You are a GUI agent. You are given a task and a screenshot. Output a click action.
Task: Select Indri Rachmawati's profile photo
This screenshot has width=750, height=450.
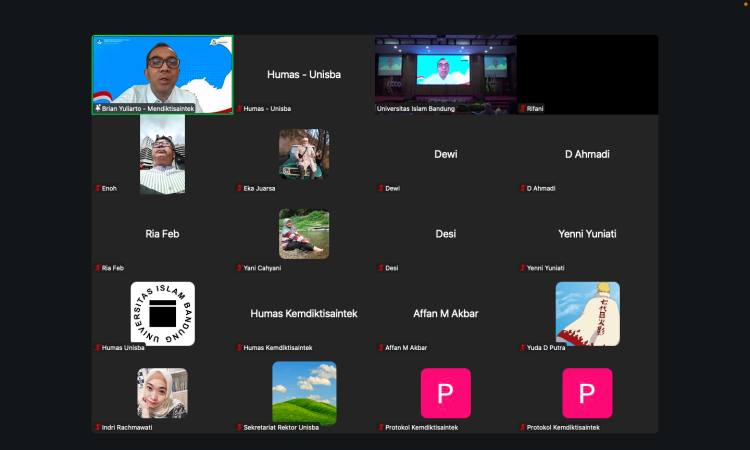(163, 393)
